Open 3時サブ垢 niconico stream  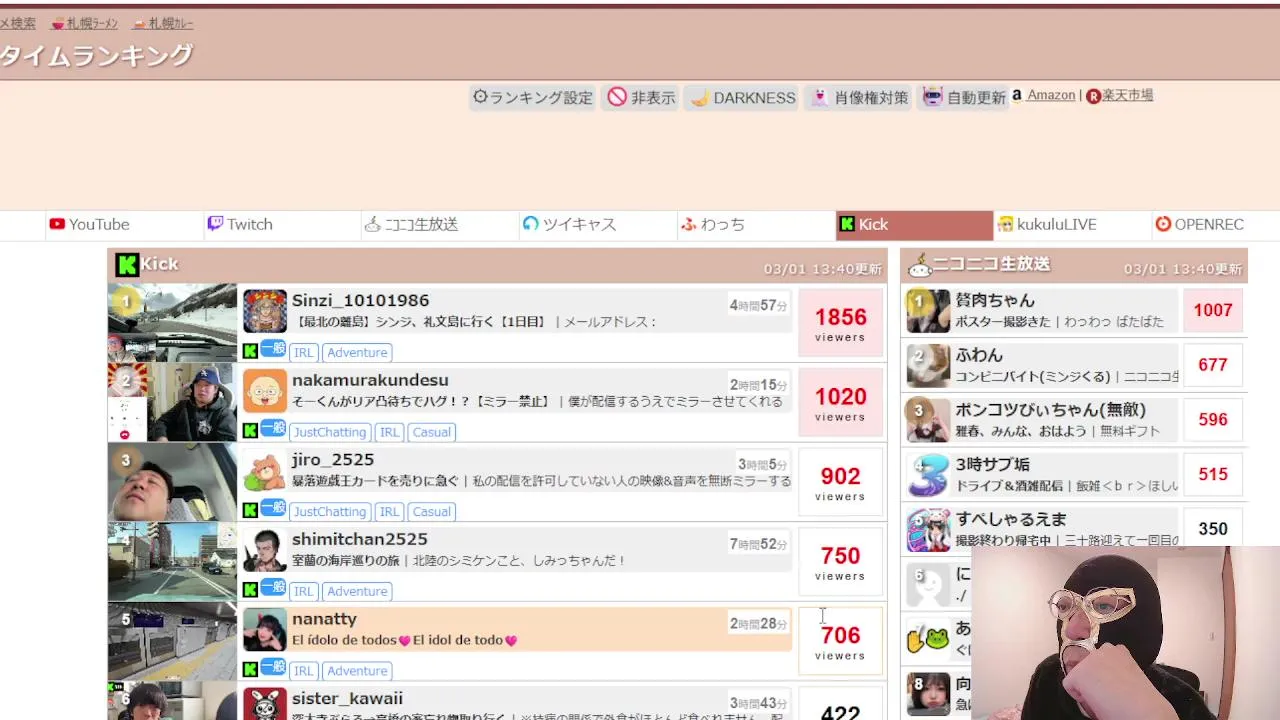click(x=992, y=464)
